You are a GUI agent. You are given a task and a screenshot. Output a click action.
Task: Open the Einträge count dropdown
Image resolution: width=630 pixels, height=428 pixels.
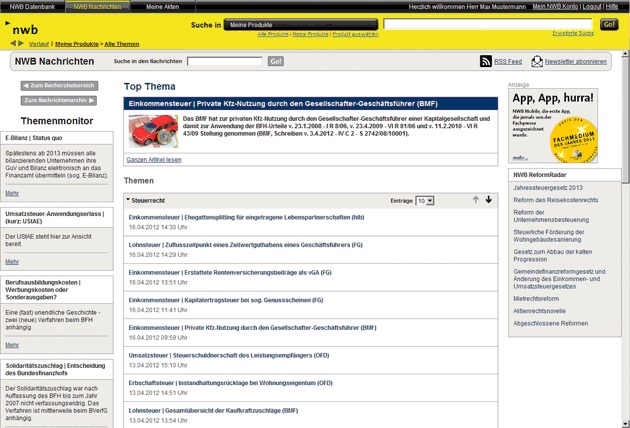coord(425,201)
